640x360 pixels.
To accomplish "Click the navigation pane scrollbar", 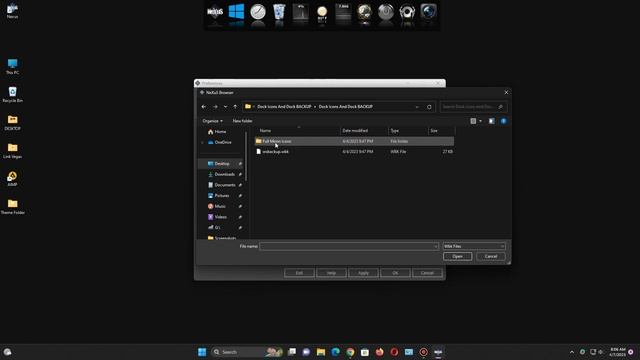I will pyautogui.click(x=246, y=157).
